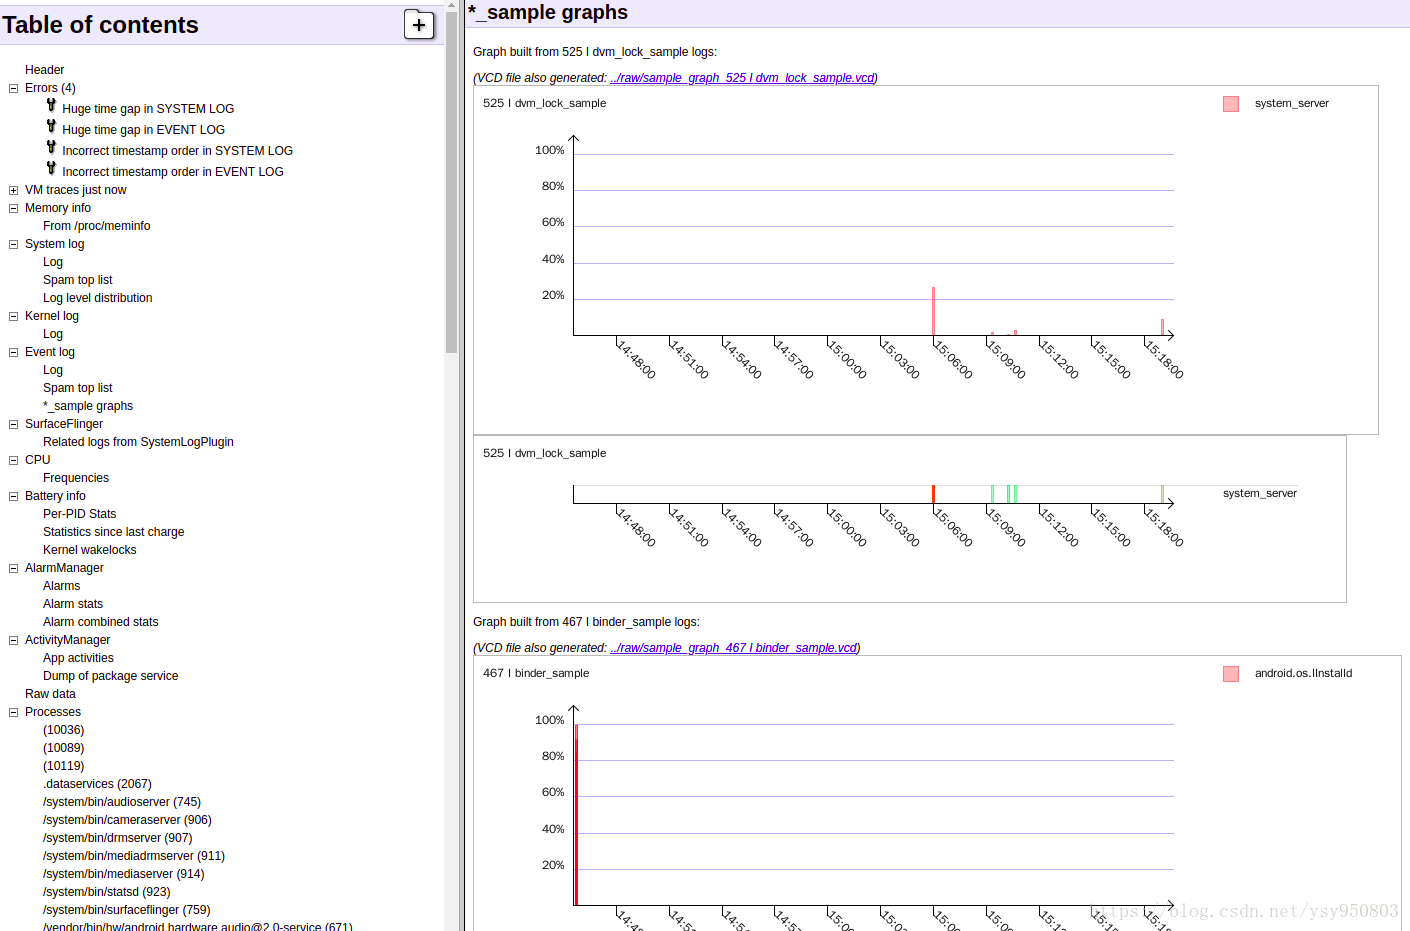Collapse the SurfaceFlinger node

(13, 424)
